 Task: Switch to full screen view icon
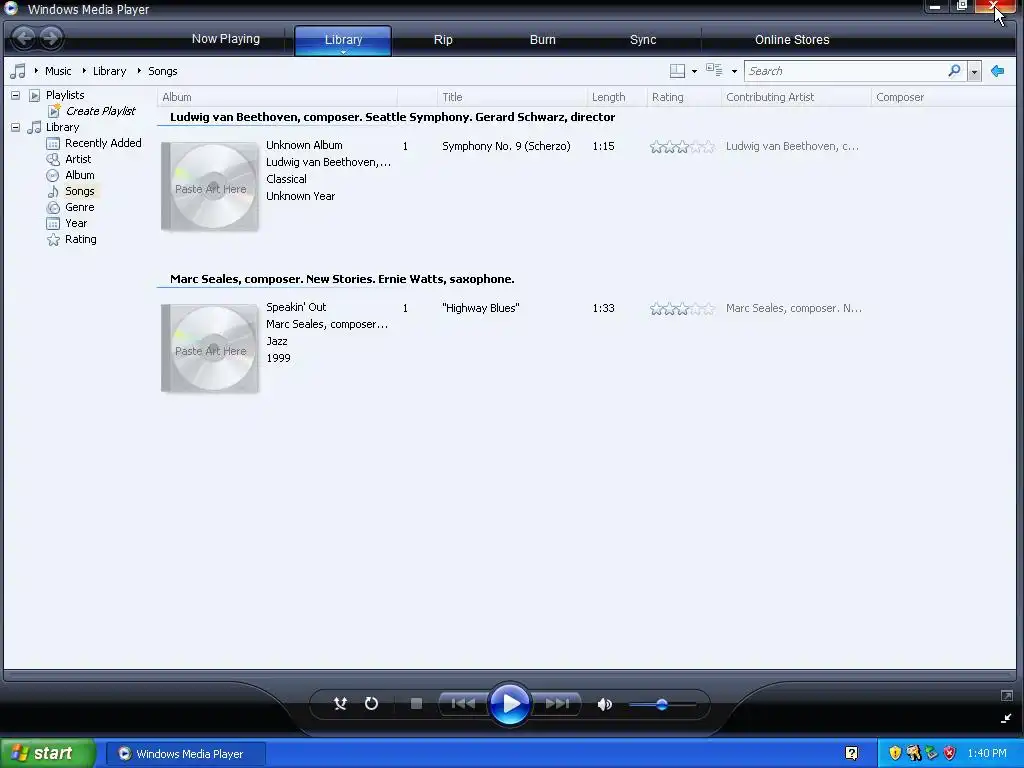point(1006,696)
